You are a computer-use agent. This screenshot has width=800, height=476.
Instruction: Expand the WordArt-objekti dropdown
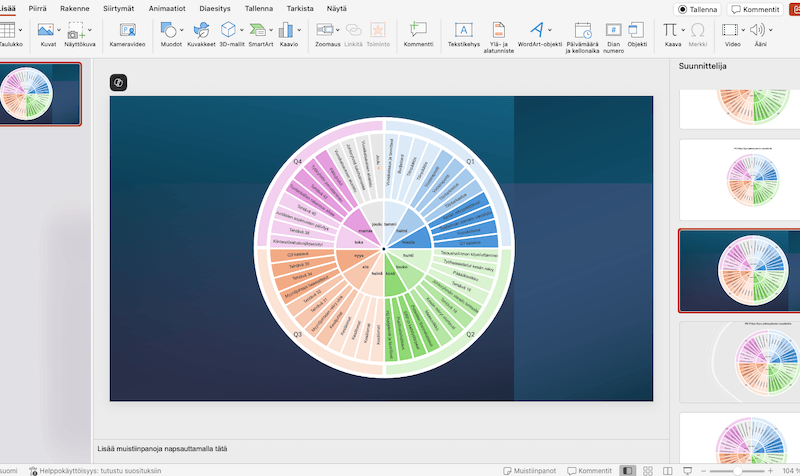pos(551,30)
